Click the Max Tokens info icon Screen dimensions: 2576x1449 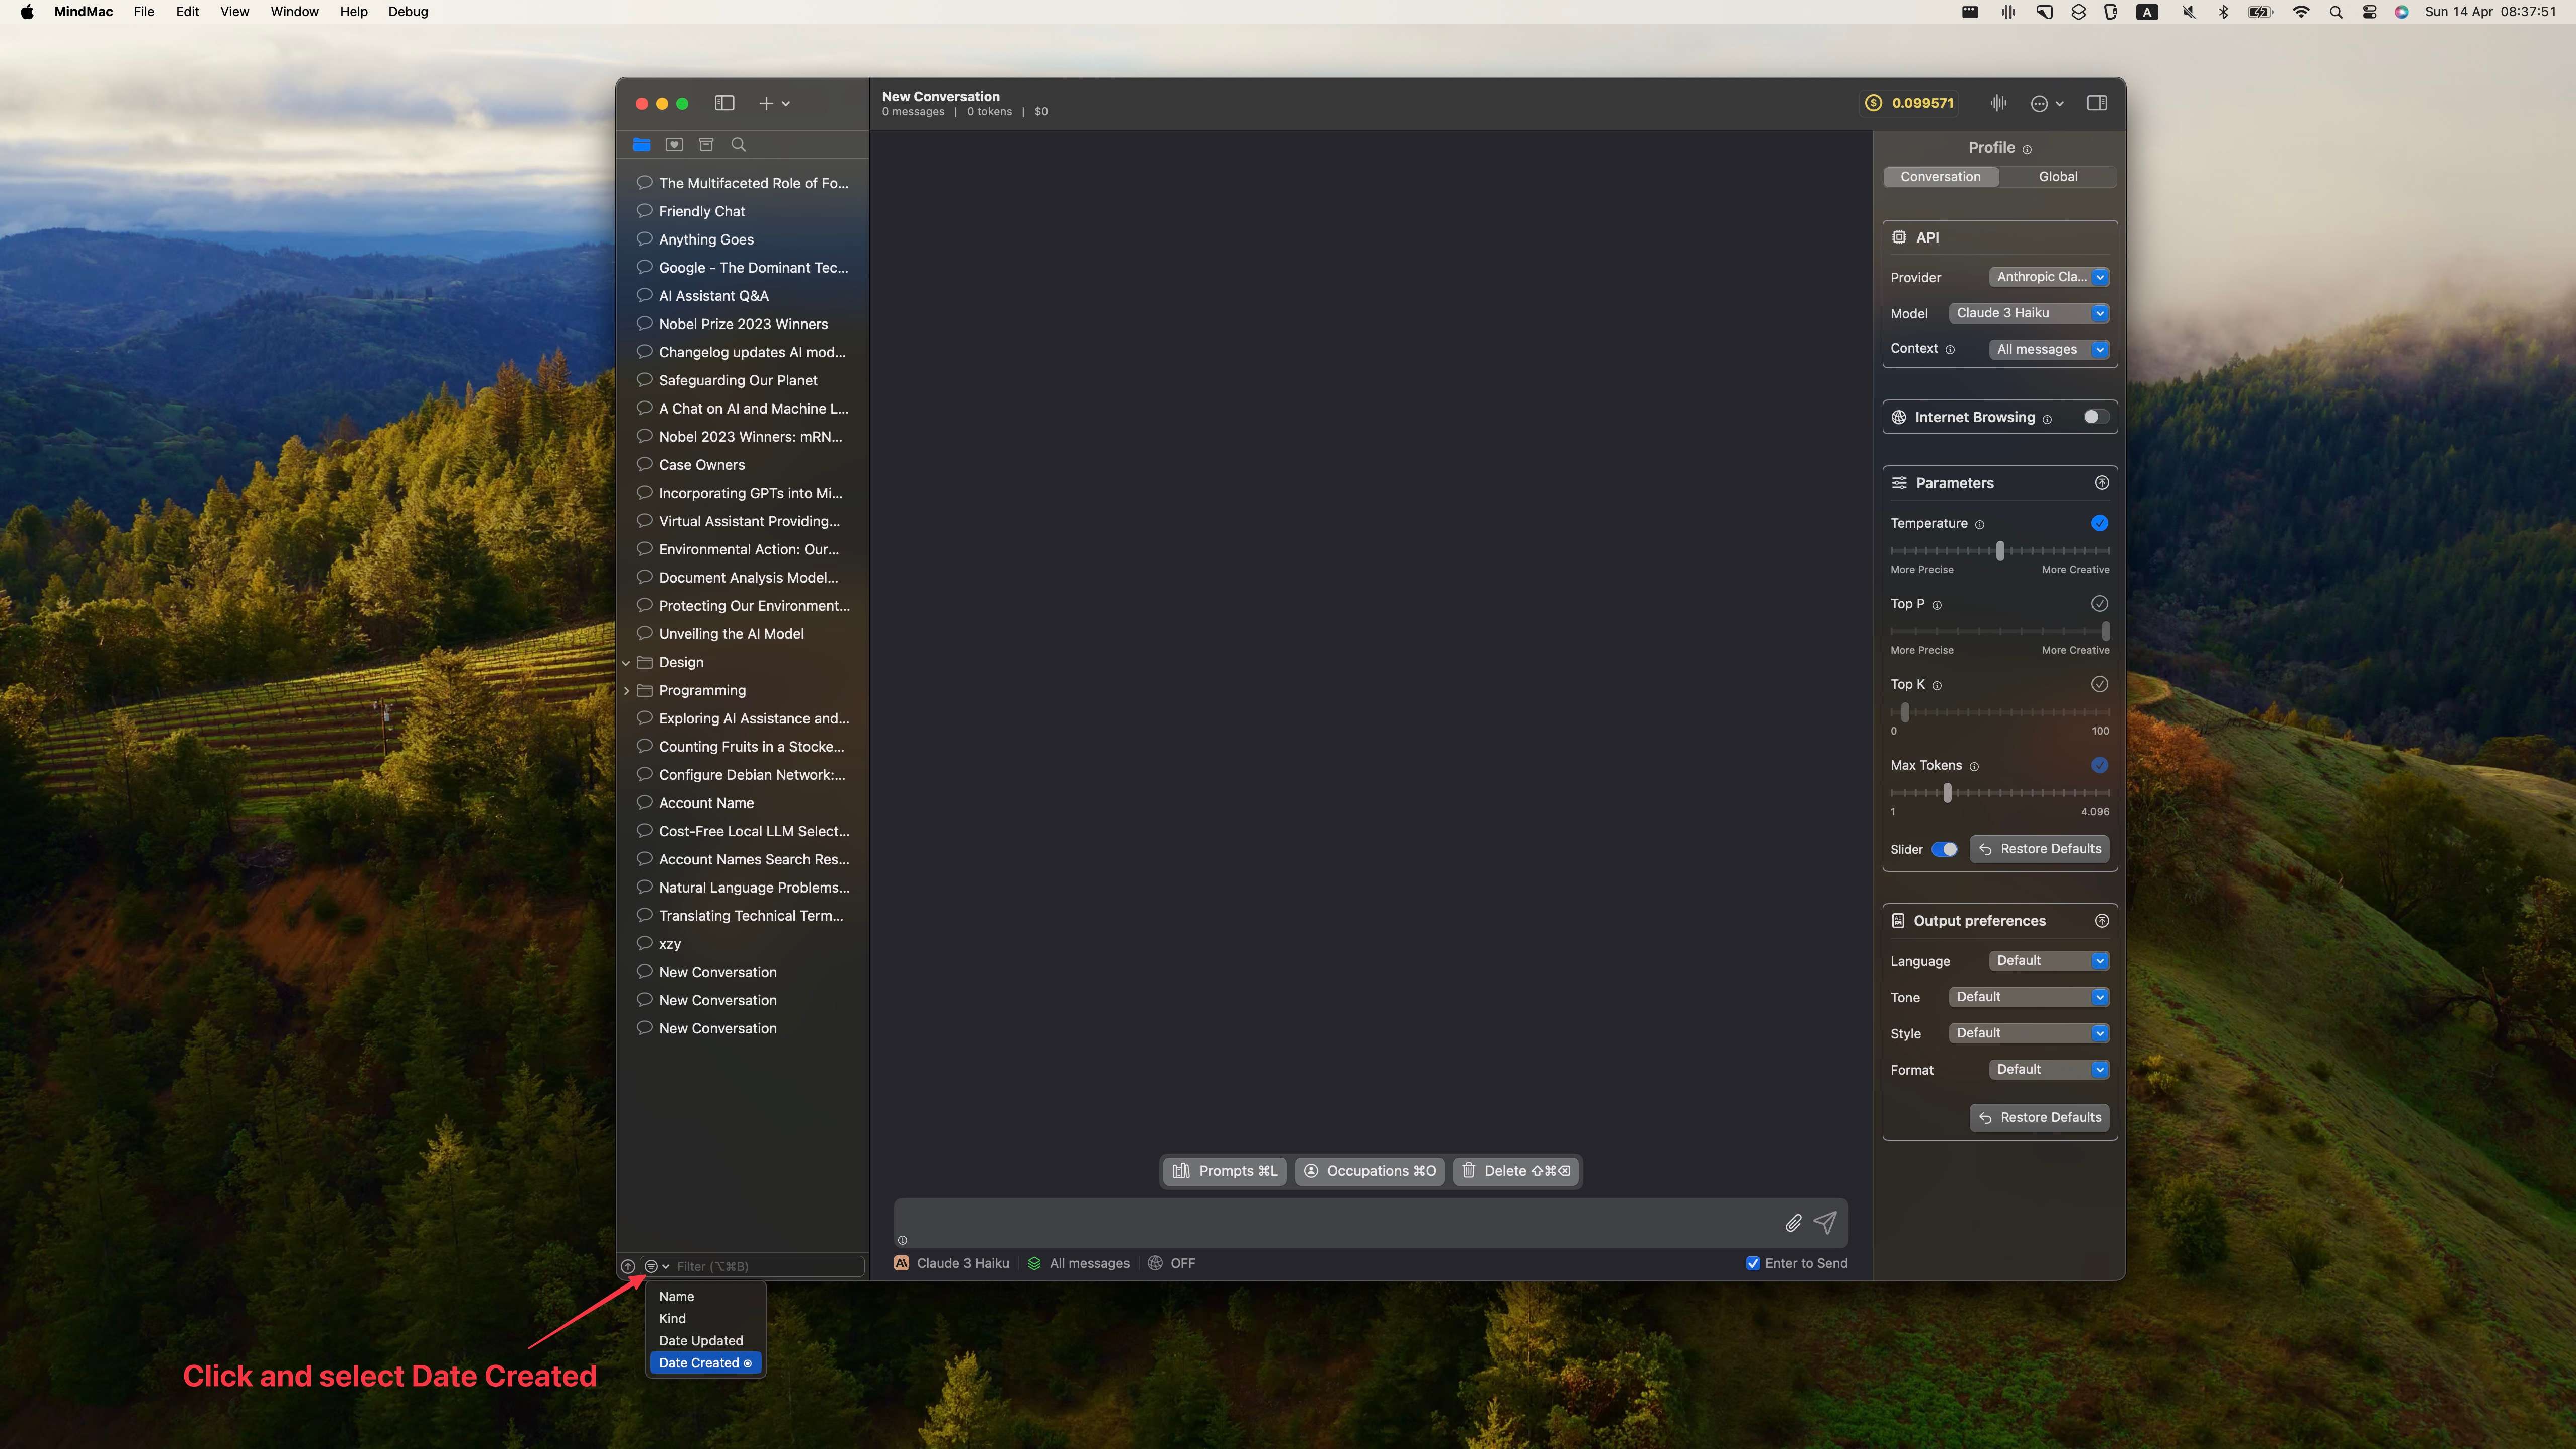click(1974, 766)
